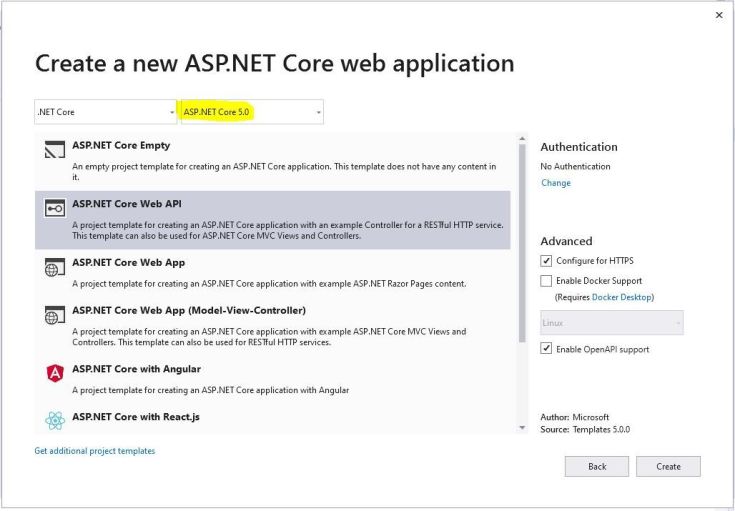Click the Author: Microsoft text
The image size is (735, 511).
[x=575, y=417]
